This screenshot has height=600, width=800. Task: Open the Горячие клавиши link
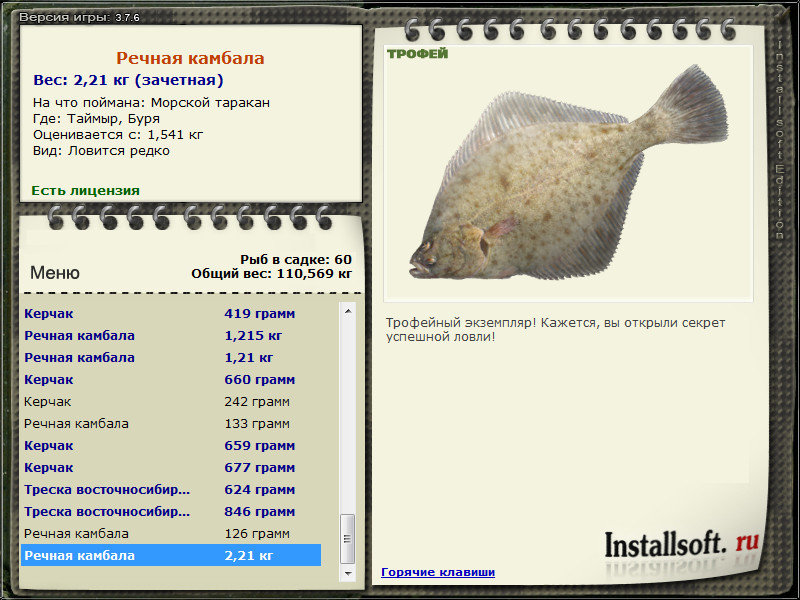438,572
